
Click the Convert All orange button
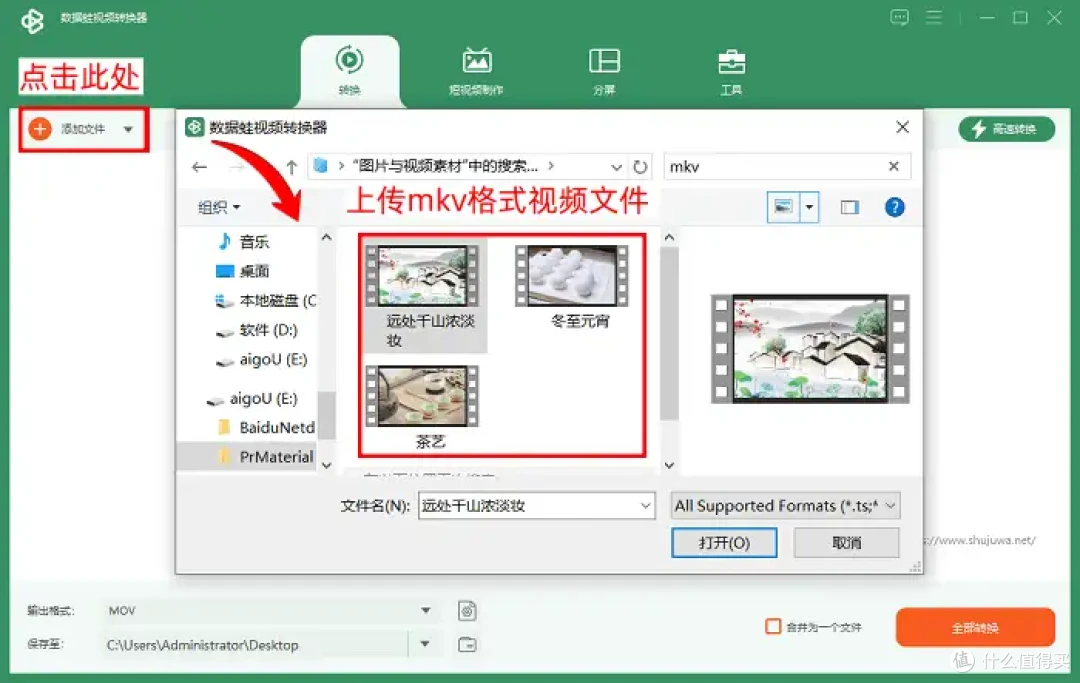[x=975, y=627]
